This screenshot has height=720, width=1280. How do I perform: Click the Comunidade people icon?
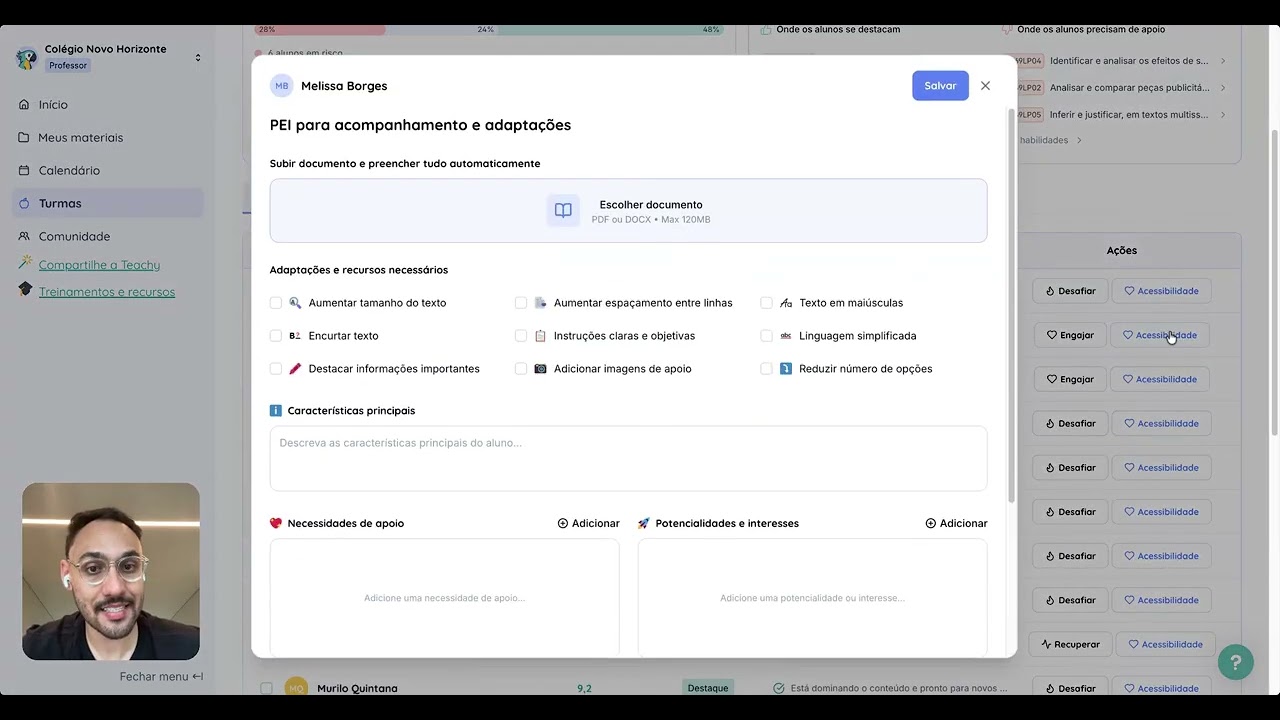(x=24, y=236)
